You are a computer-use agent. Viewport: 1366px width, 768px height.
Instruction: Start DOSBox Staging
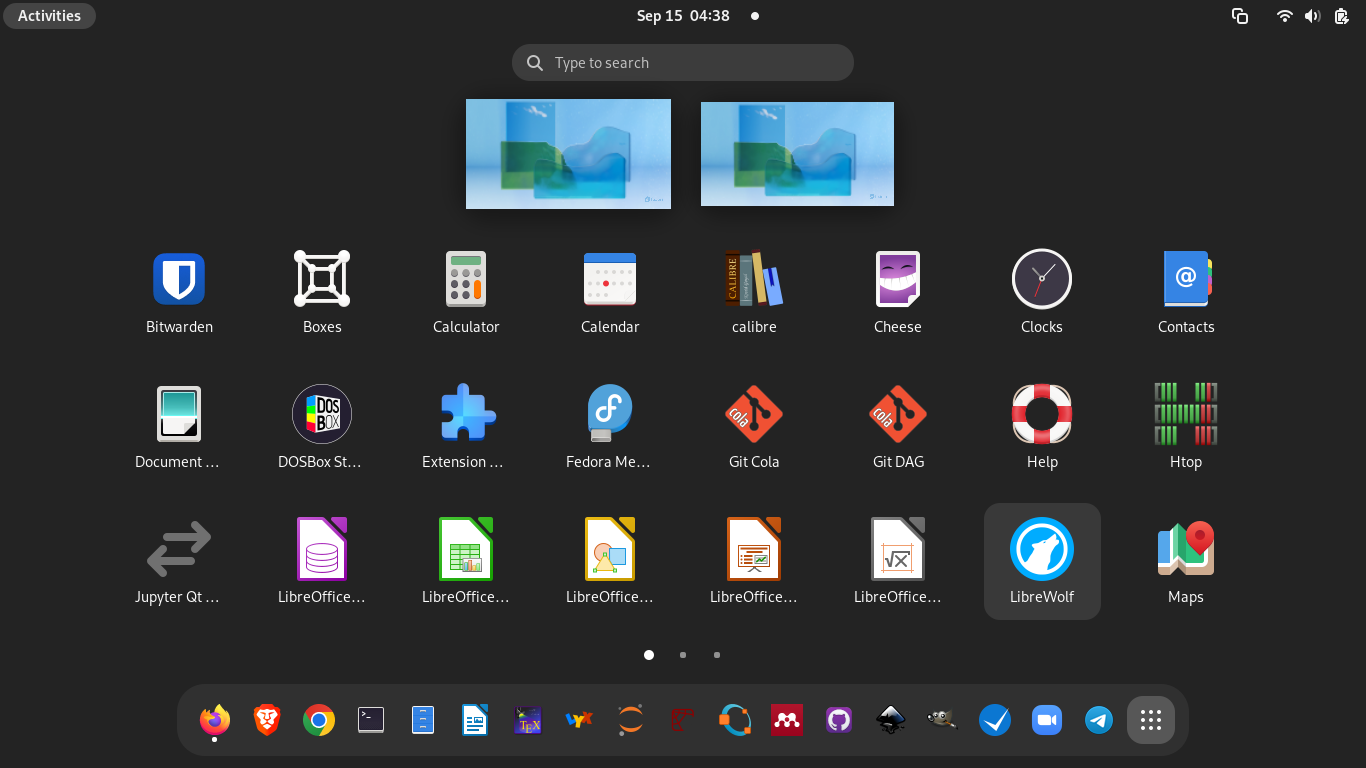pos(322,414)
